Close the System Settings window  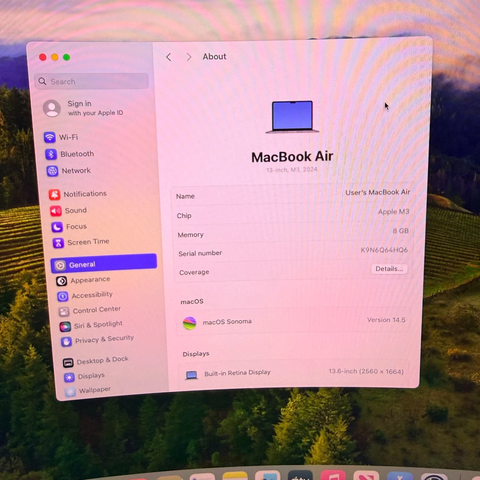click(x=43, y=57)
